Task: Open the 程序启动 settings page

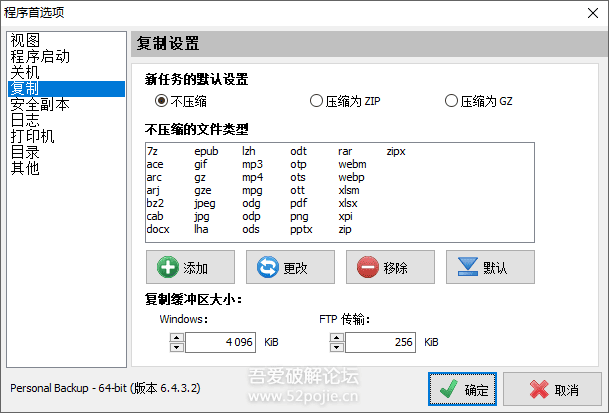Action: click(40, 57)
